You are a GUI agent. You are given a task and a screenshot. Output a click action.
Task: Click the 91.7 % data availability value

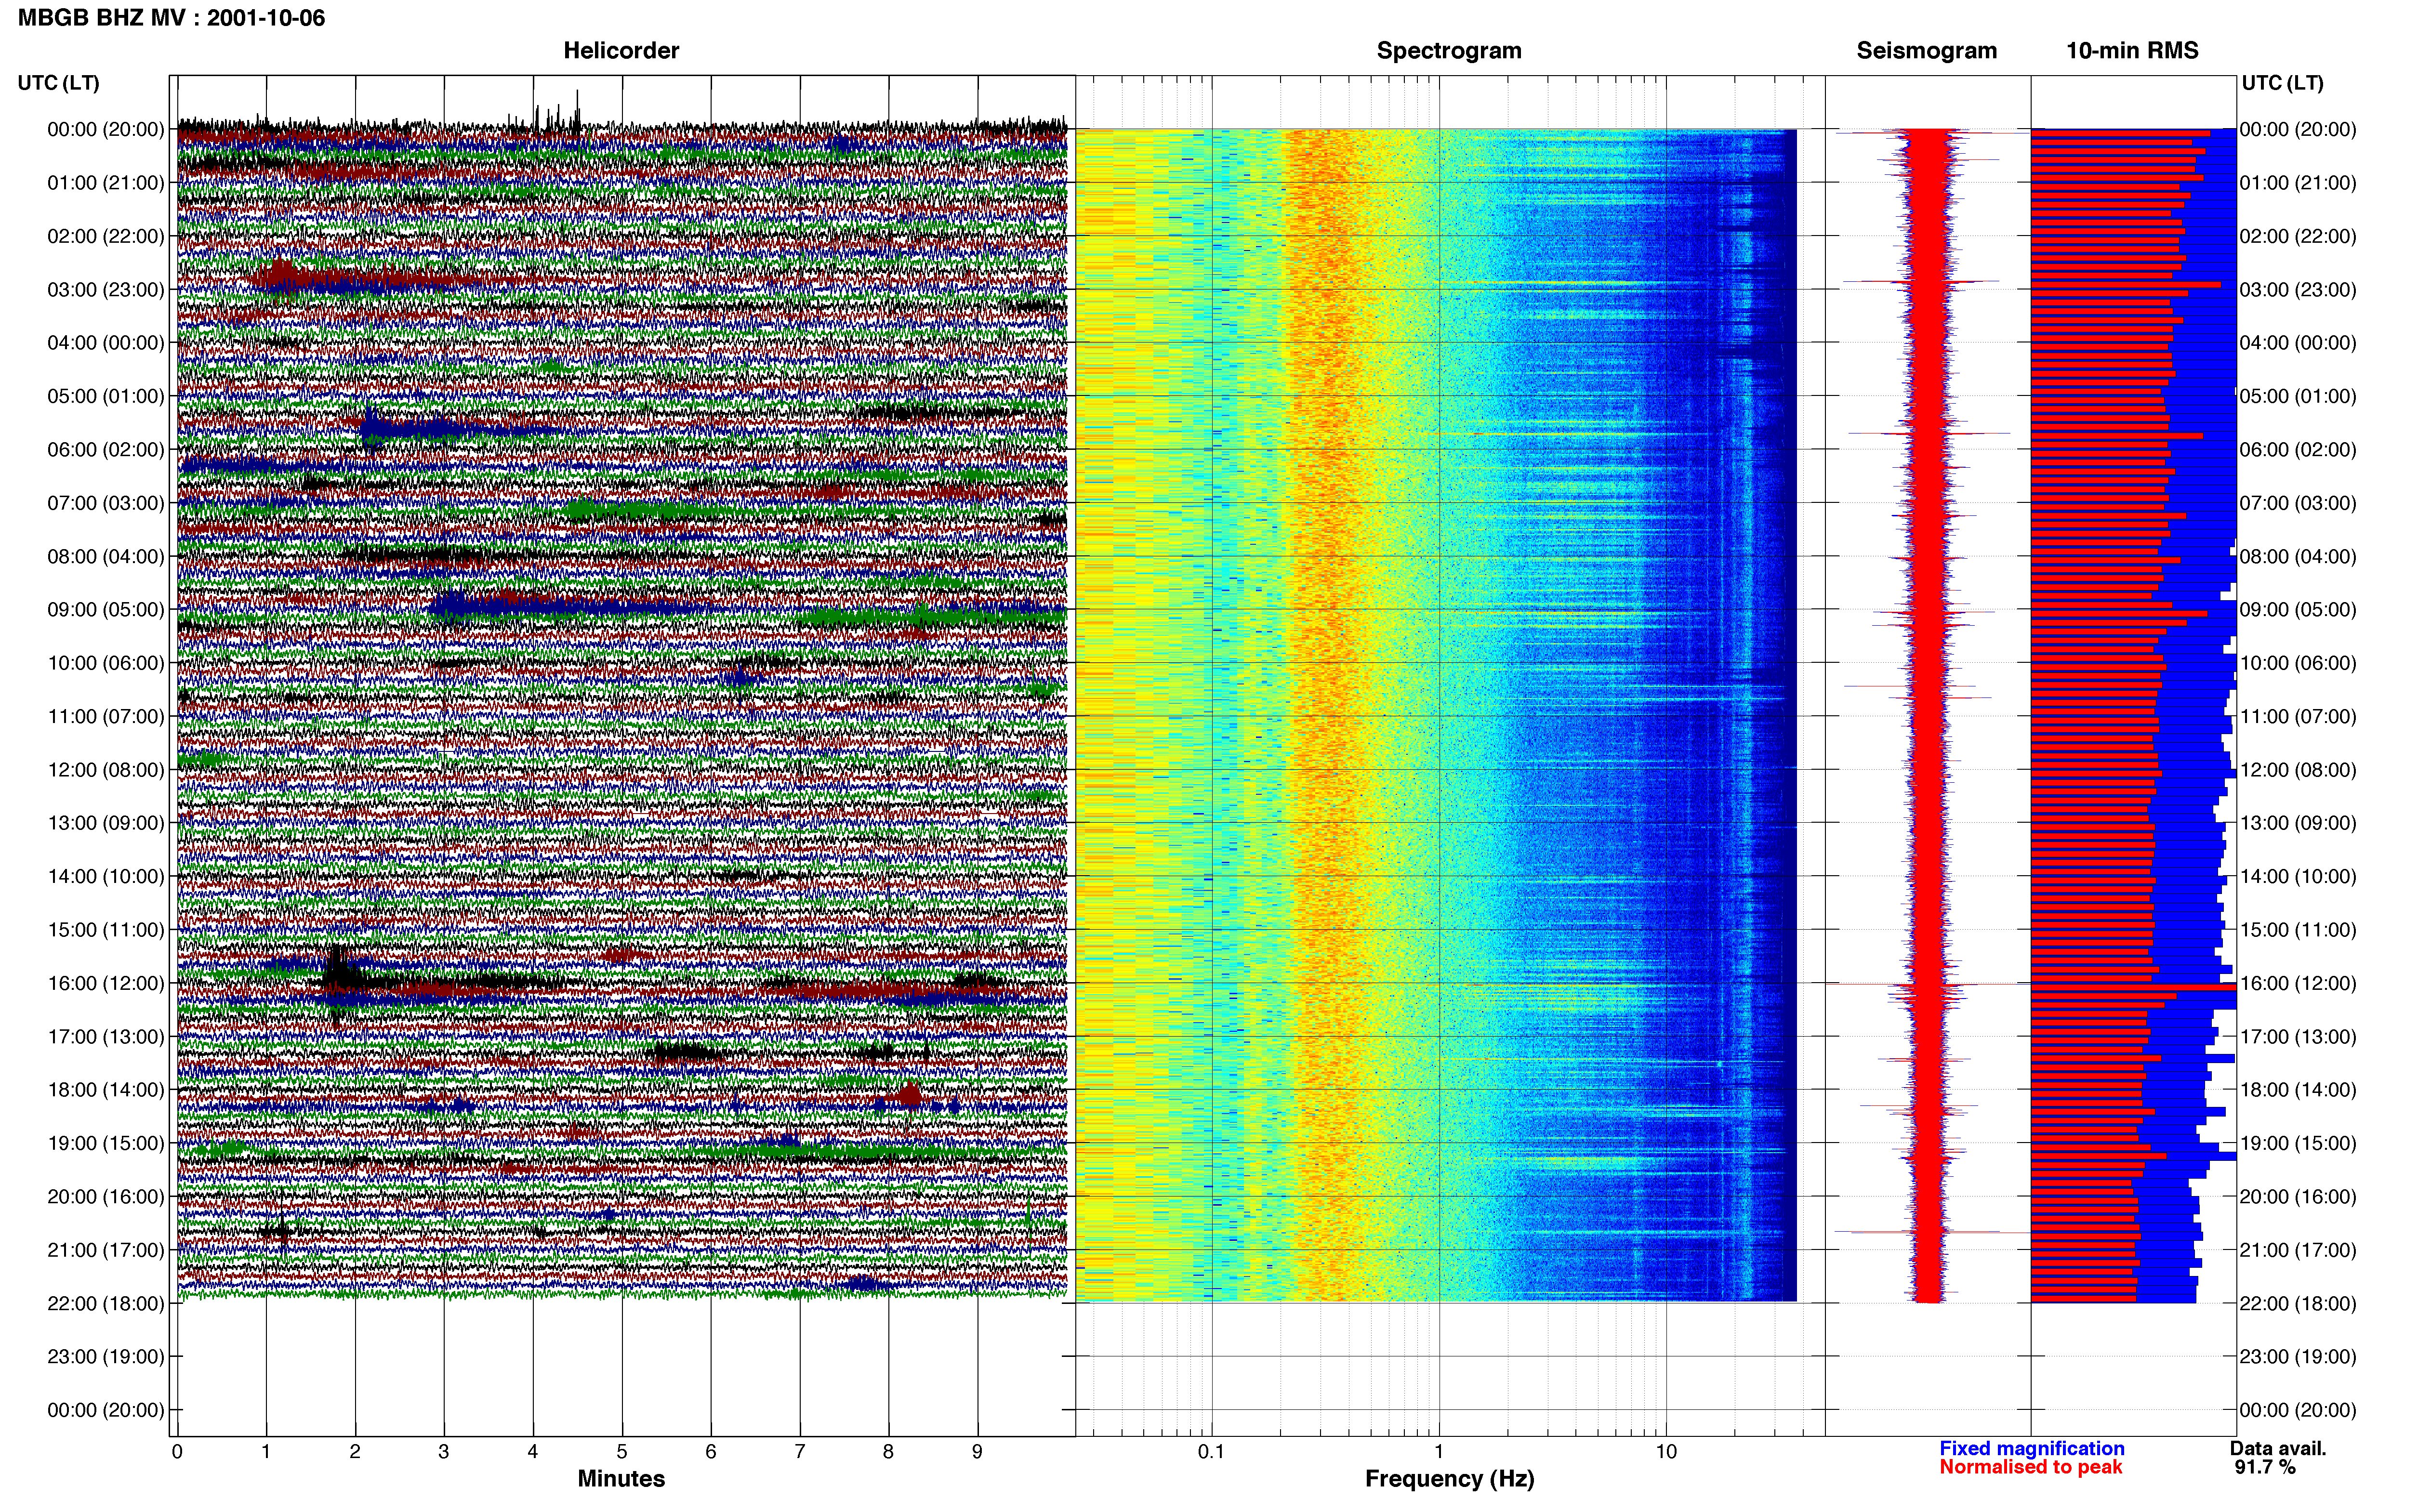(2265, 1467)
